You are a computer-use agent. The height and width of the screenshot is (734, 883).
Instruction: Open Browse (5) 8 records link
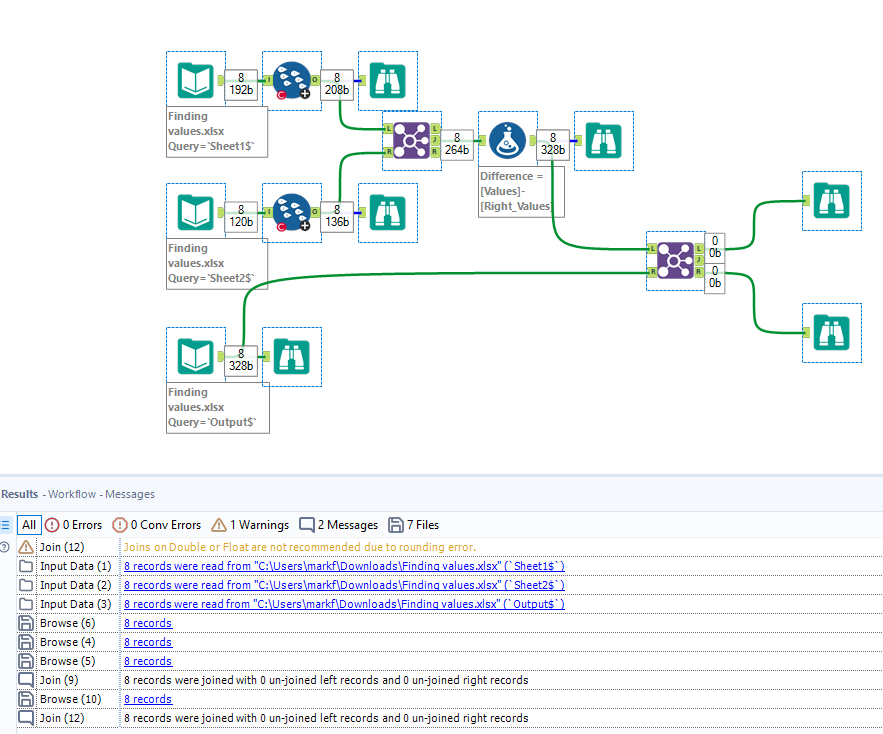coord(148,661)
